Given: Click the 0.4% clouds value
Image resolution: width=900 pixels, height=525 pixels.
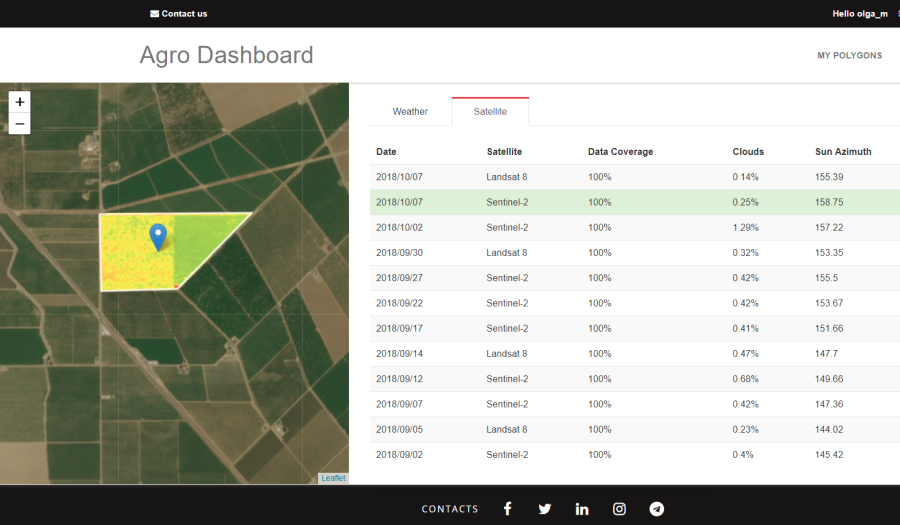Looking at the screenshot, I should [x=743, y=454].
